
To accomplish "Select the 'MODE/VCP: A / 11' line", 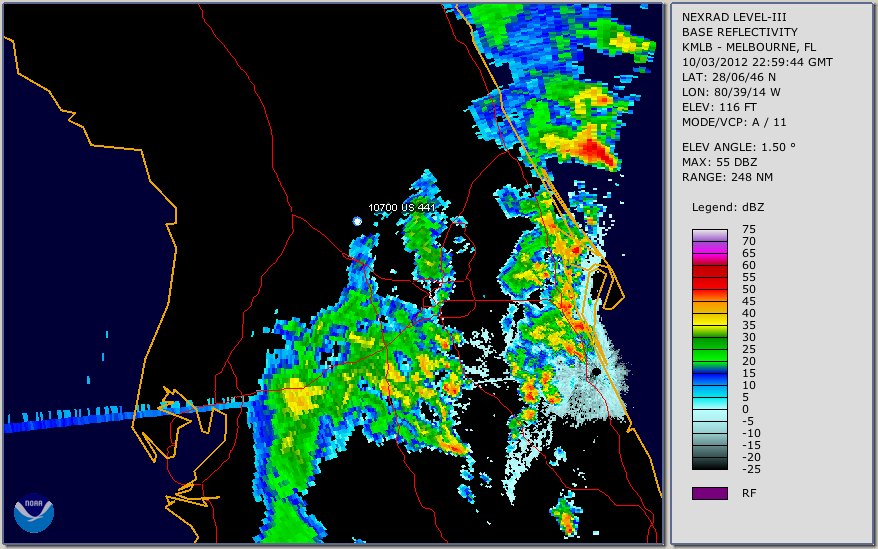I will click(x=734, y=122).
